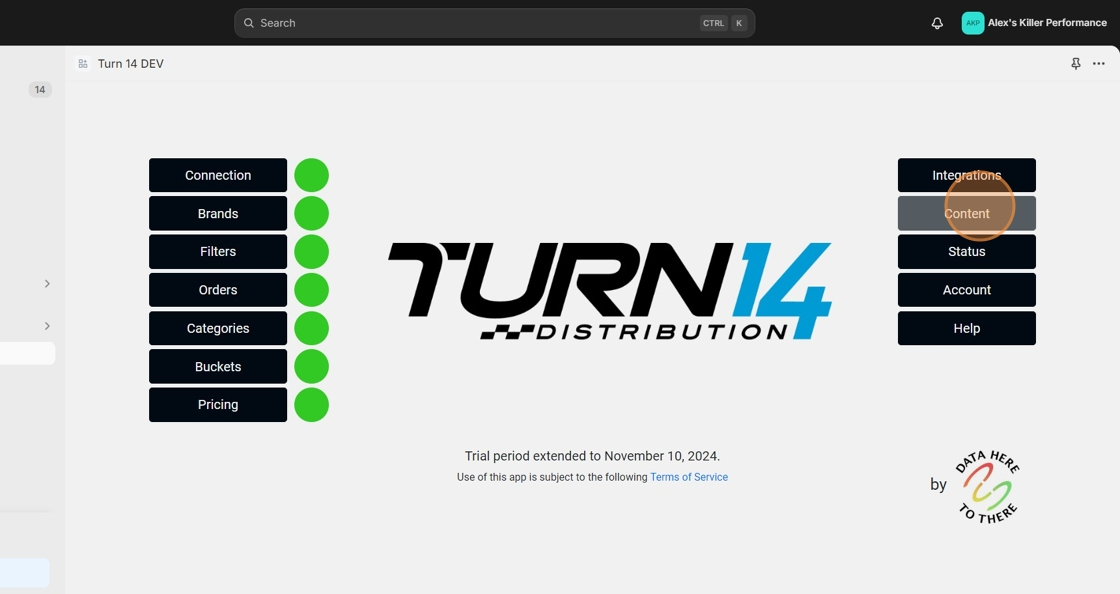Click the AKP profile avatar
This screenshot has width=1120, height=594.
(973, 23)
